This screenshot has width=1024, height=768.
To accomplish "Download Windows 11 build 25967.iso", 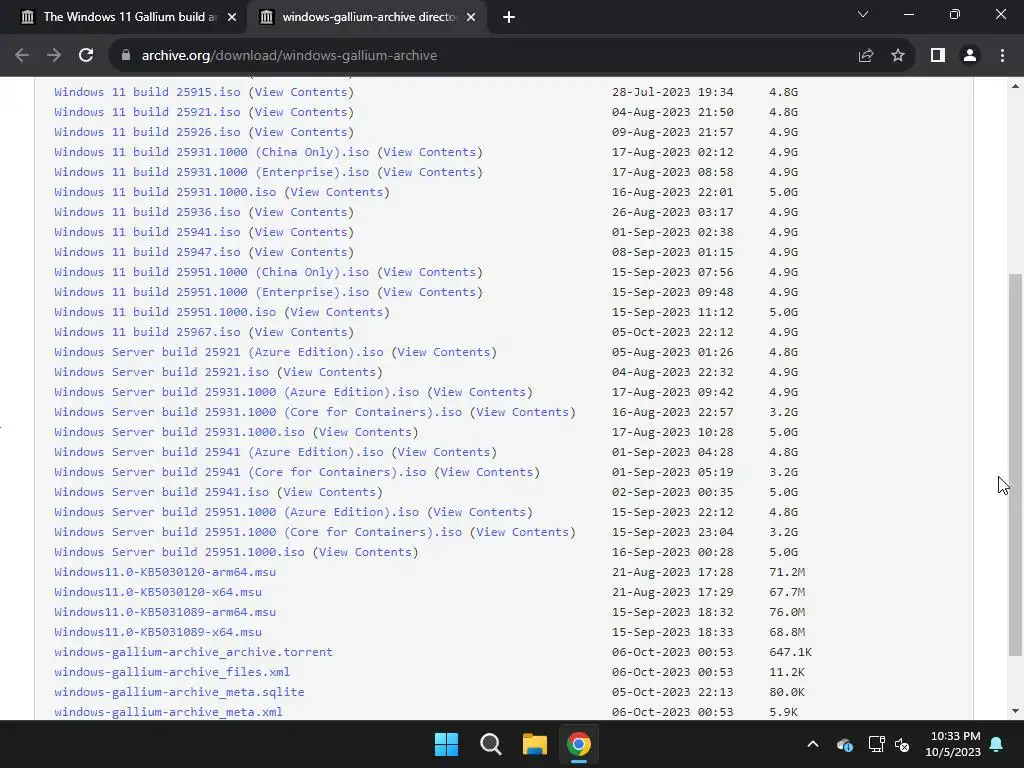I will pos(147,332).
